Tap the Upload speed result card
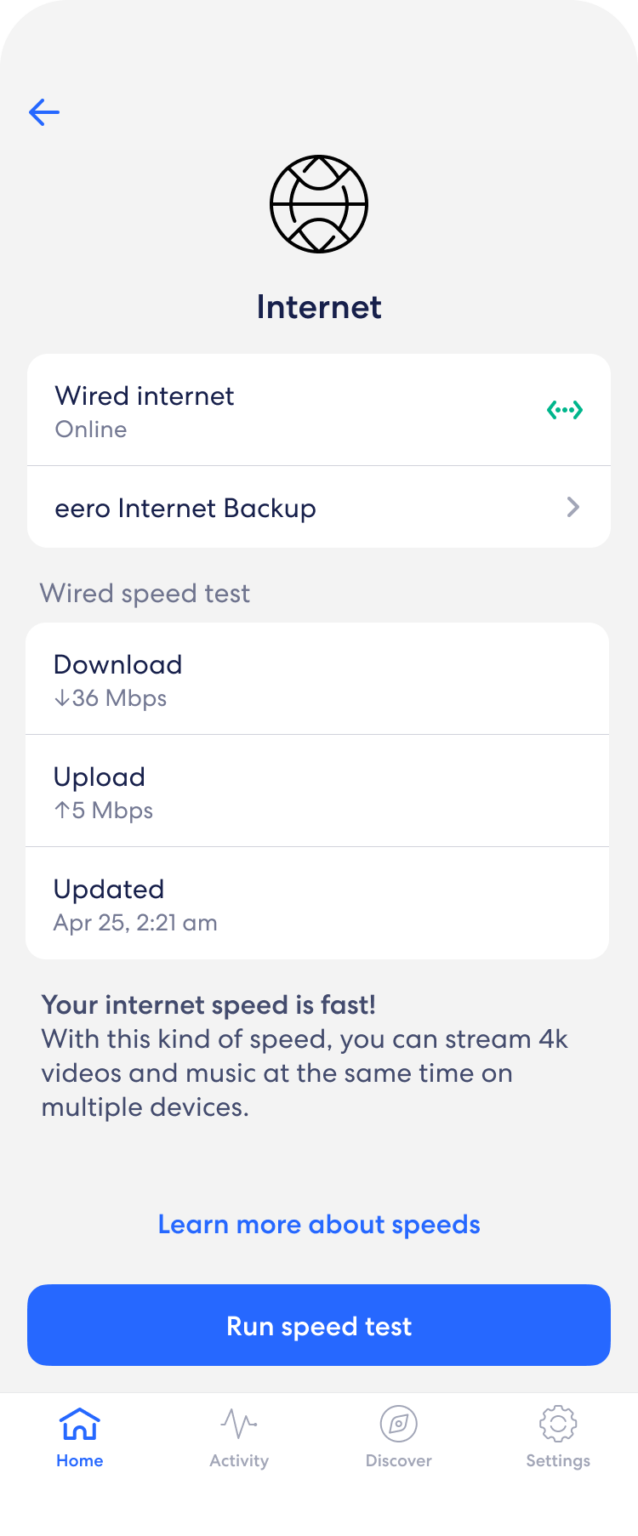Image resolution: width=638 pixels, height=1536 pixels. click(318, 791)
